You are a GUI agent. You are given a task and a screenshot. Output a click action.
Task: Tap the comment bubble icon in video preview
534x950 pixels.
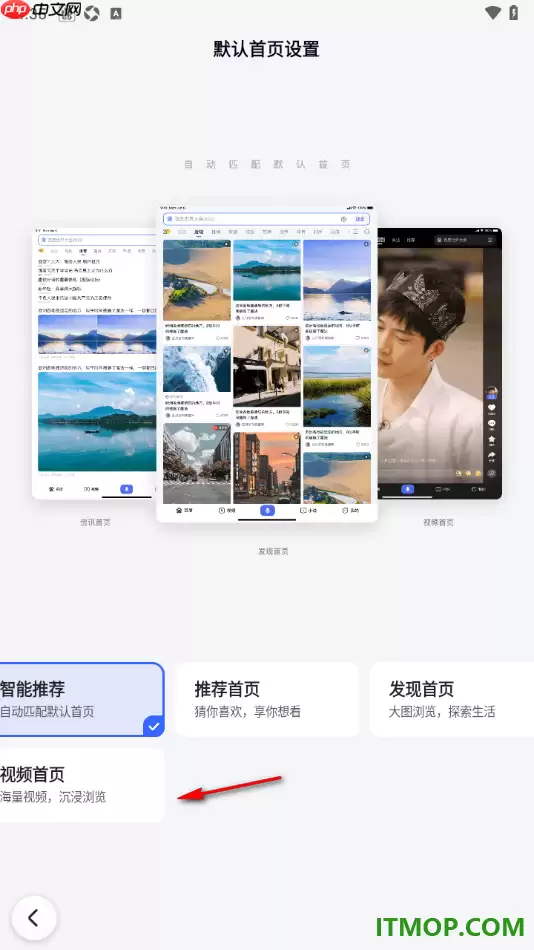(x=492, y=424)
